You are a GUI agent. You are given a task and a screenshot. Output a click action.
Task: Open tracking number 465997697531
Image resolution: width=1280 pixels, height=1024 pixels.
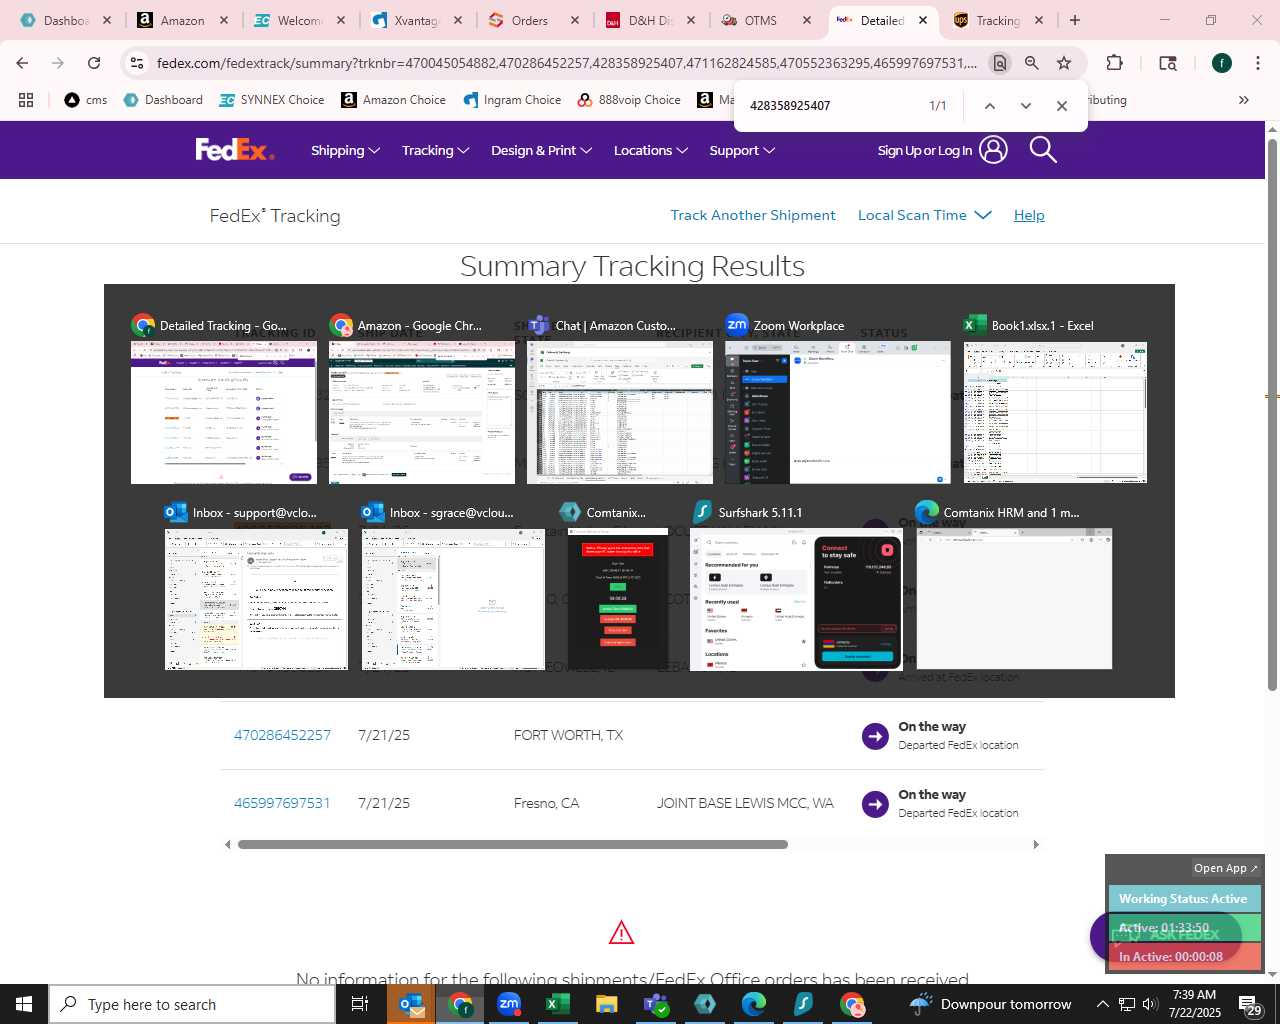coord(282,803)
